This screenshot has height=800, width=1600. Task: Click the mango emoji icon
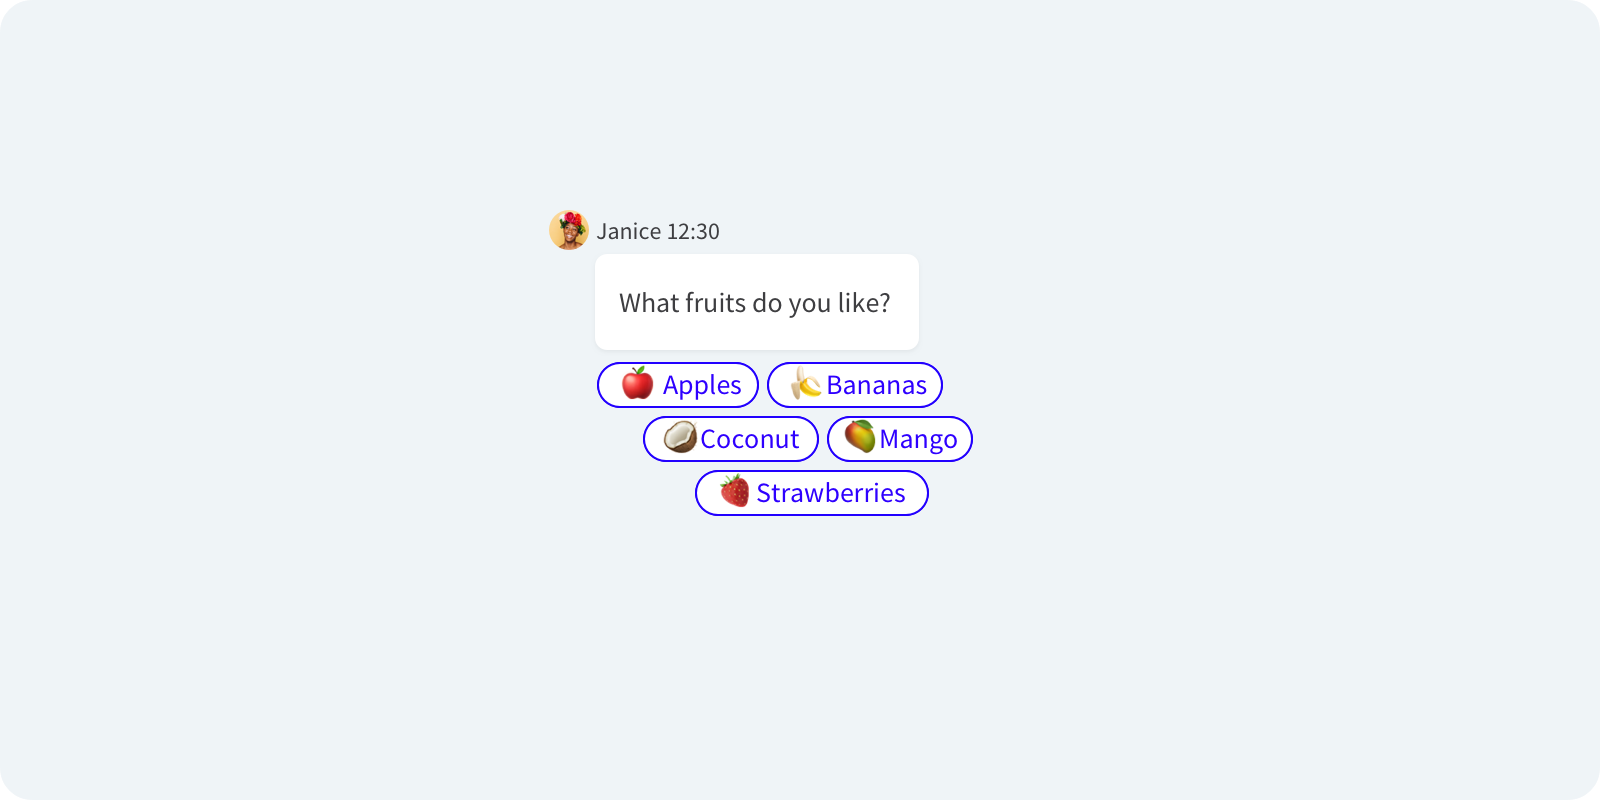(862, 438)
